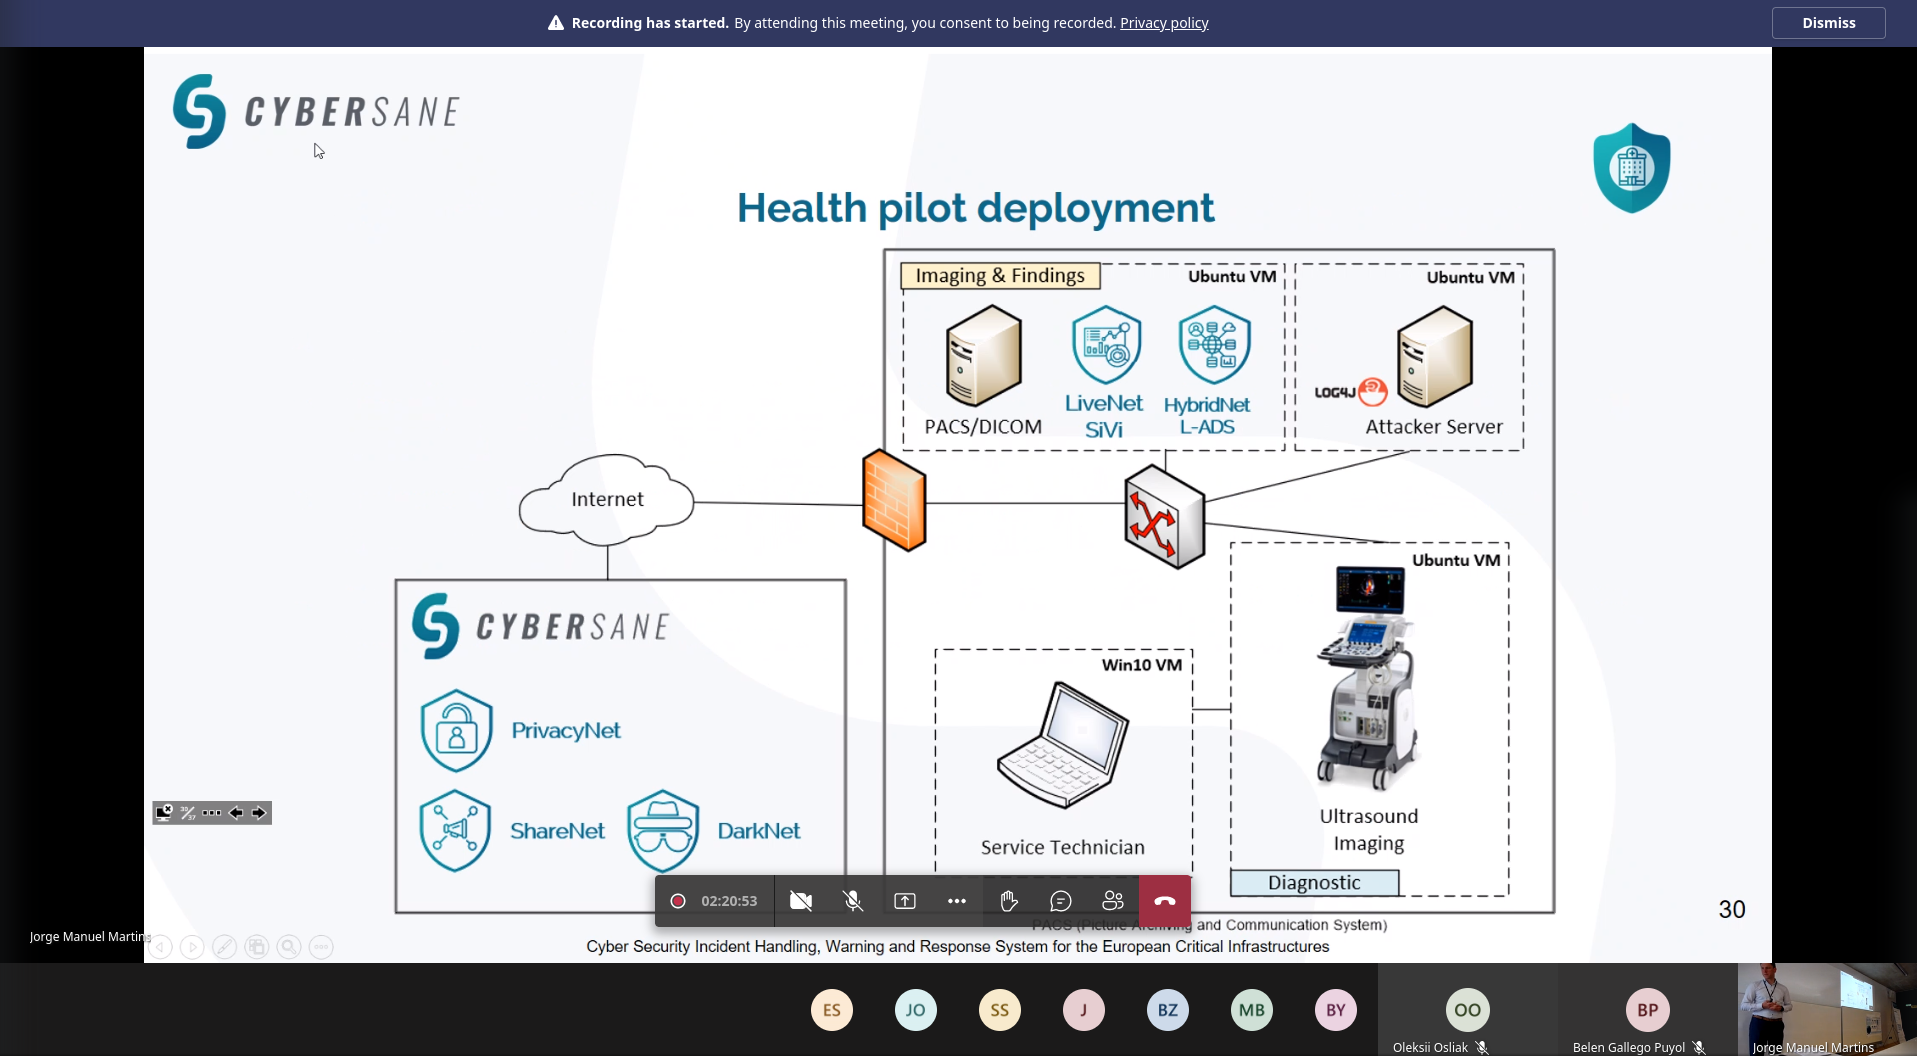The image size is (1917, 1056).
Task: Select Oleksii Osliak participant tile
Action: (x=1467, y=1010)
